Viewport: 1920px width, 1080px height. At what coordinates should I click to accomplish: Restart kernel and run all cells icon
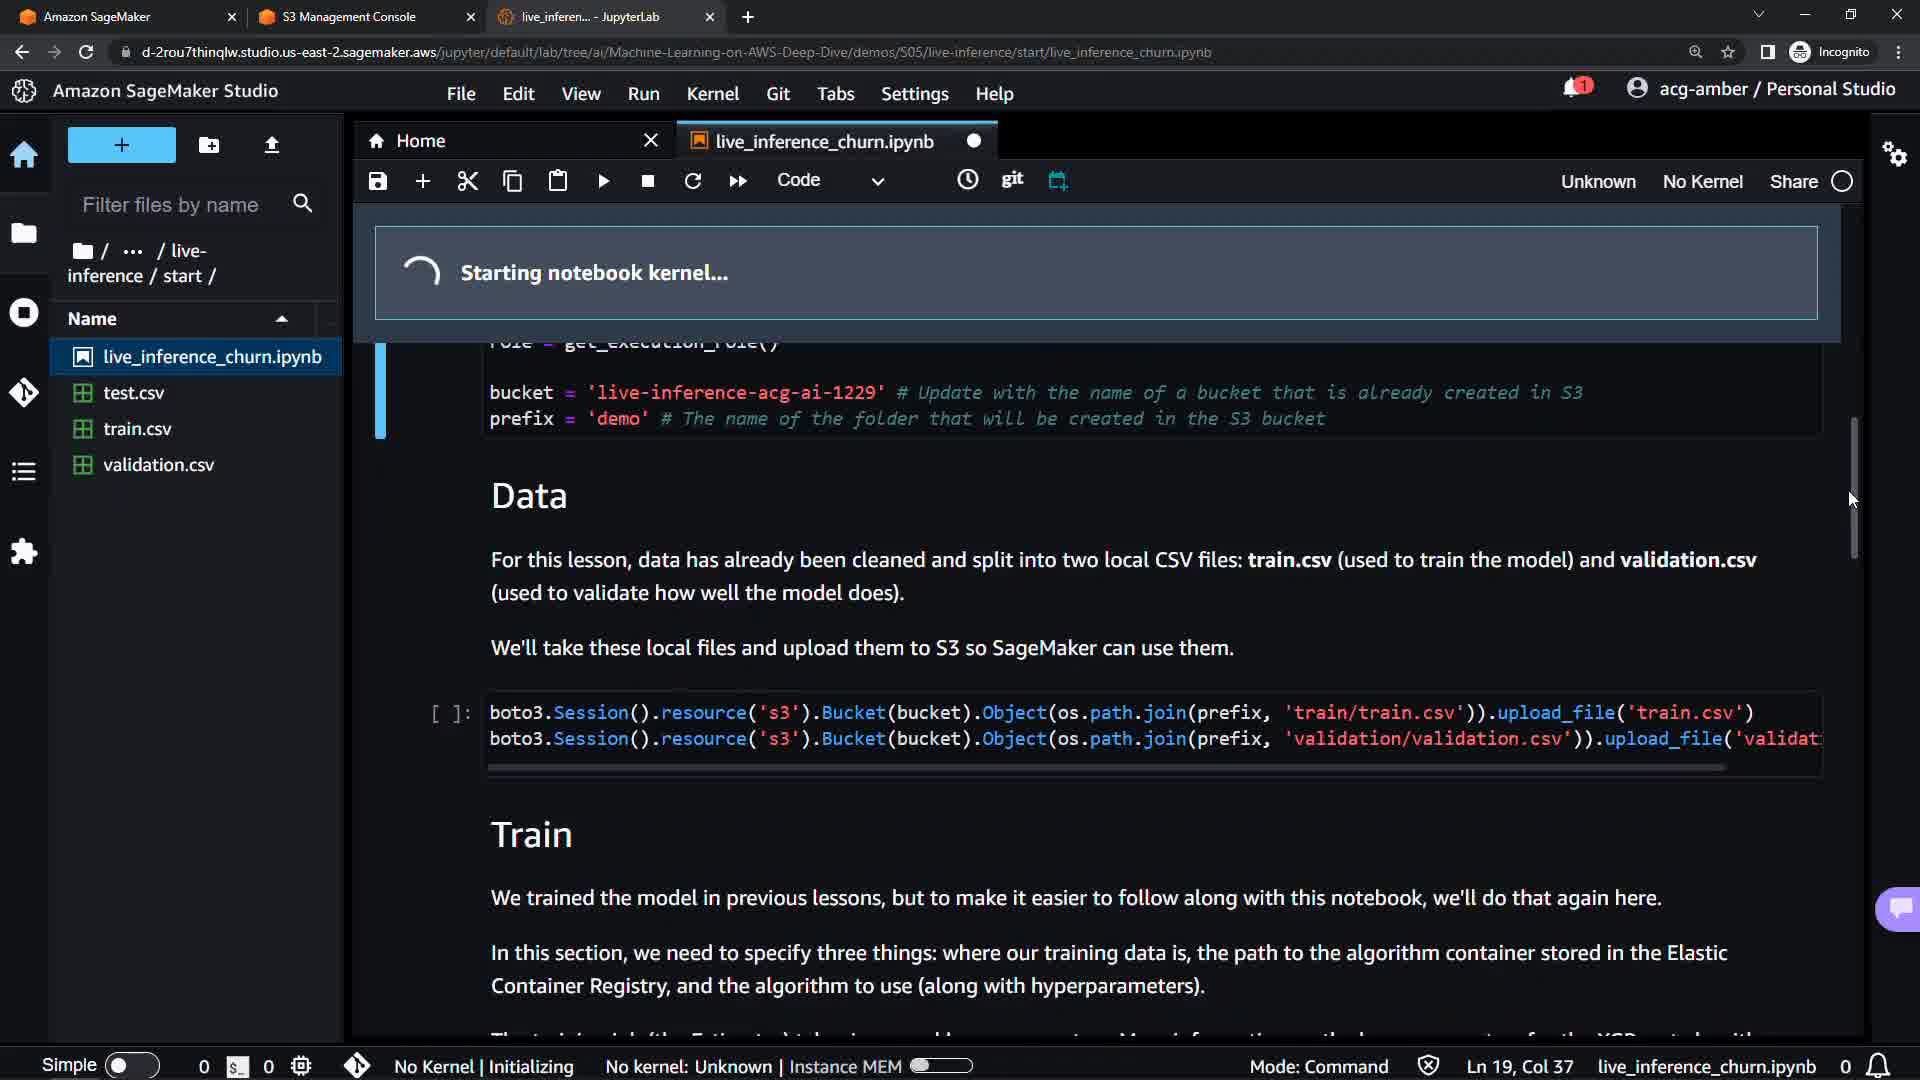coord(738,181)
